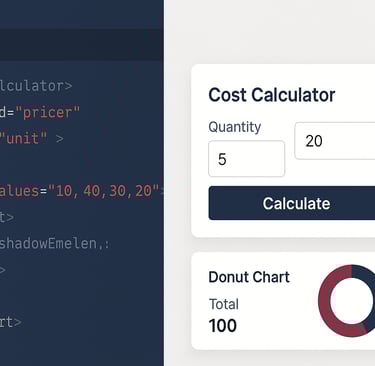
Task: Select the input field showing 20
Action: (x=335, y=141)
